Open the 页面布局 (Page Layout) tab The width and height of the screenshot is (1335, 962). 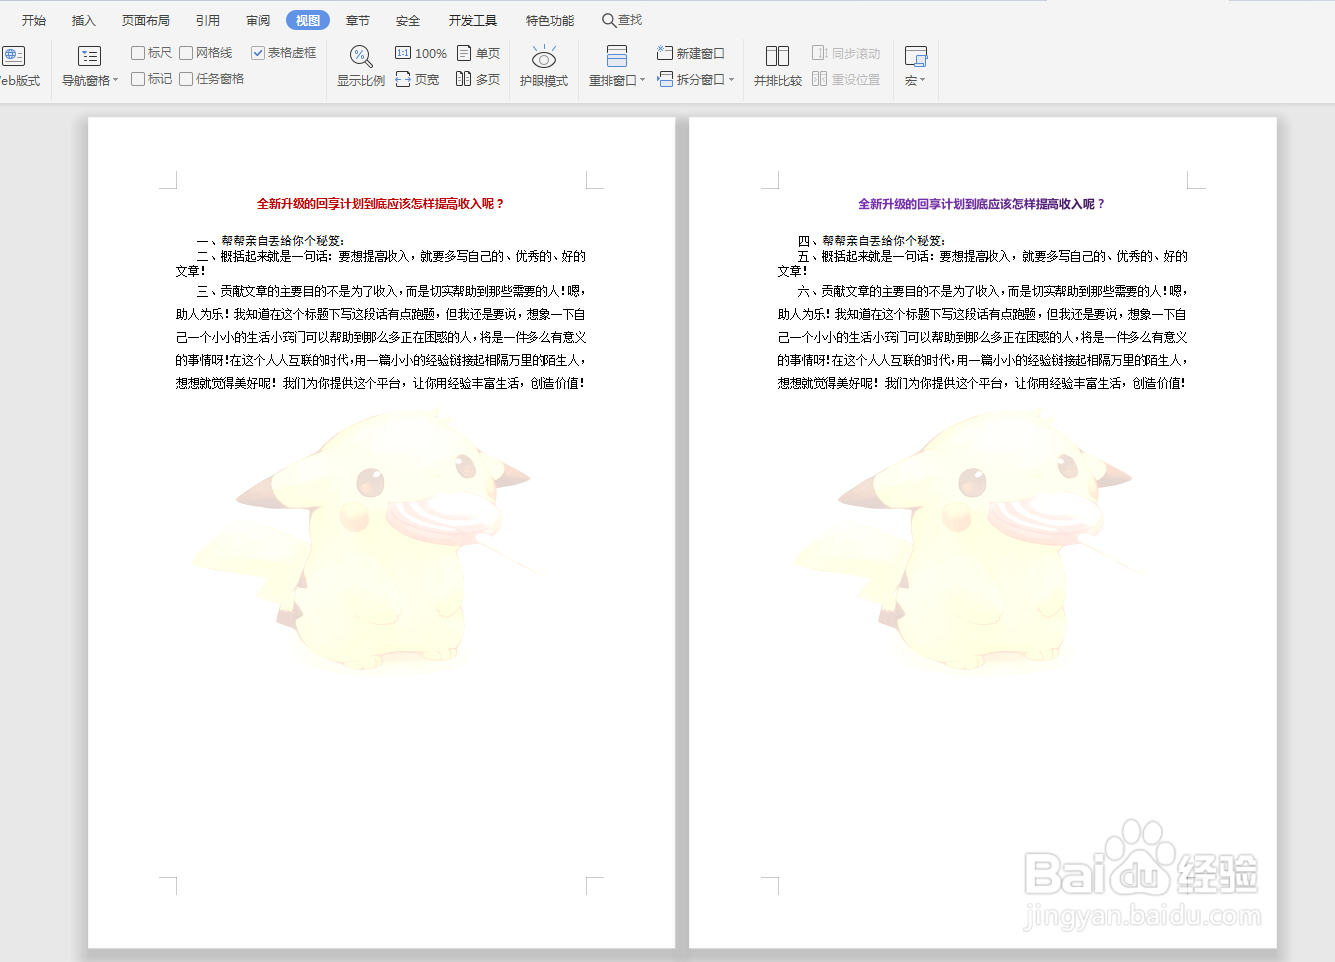pos(146,20)
